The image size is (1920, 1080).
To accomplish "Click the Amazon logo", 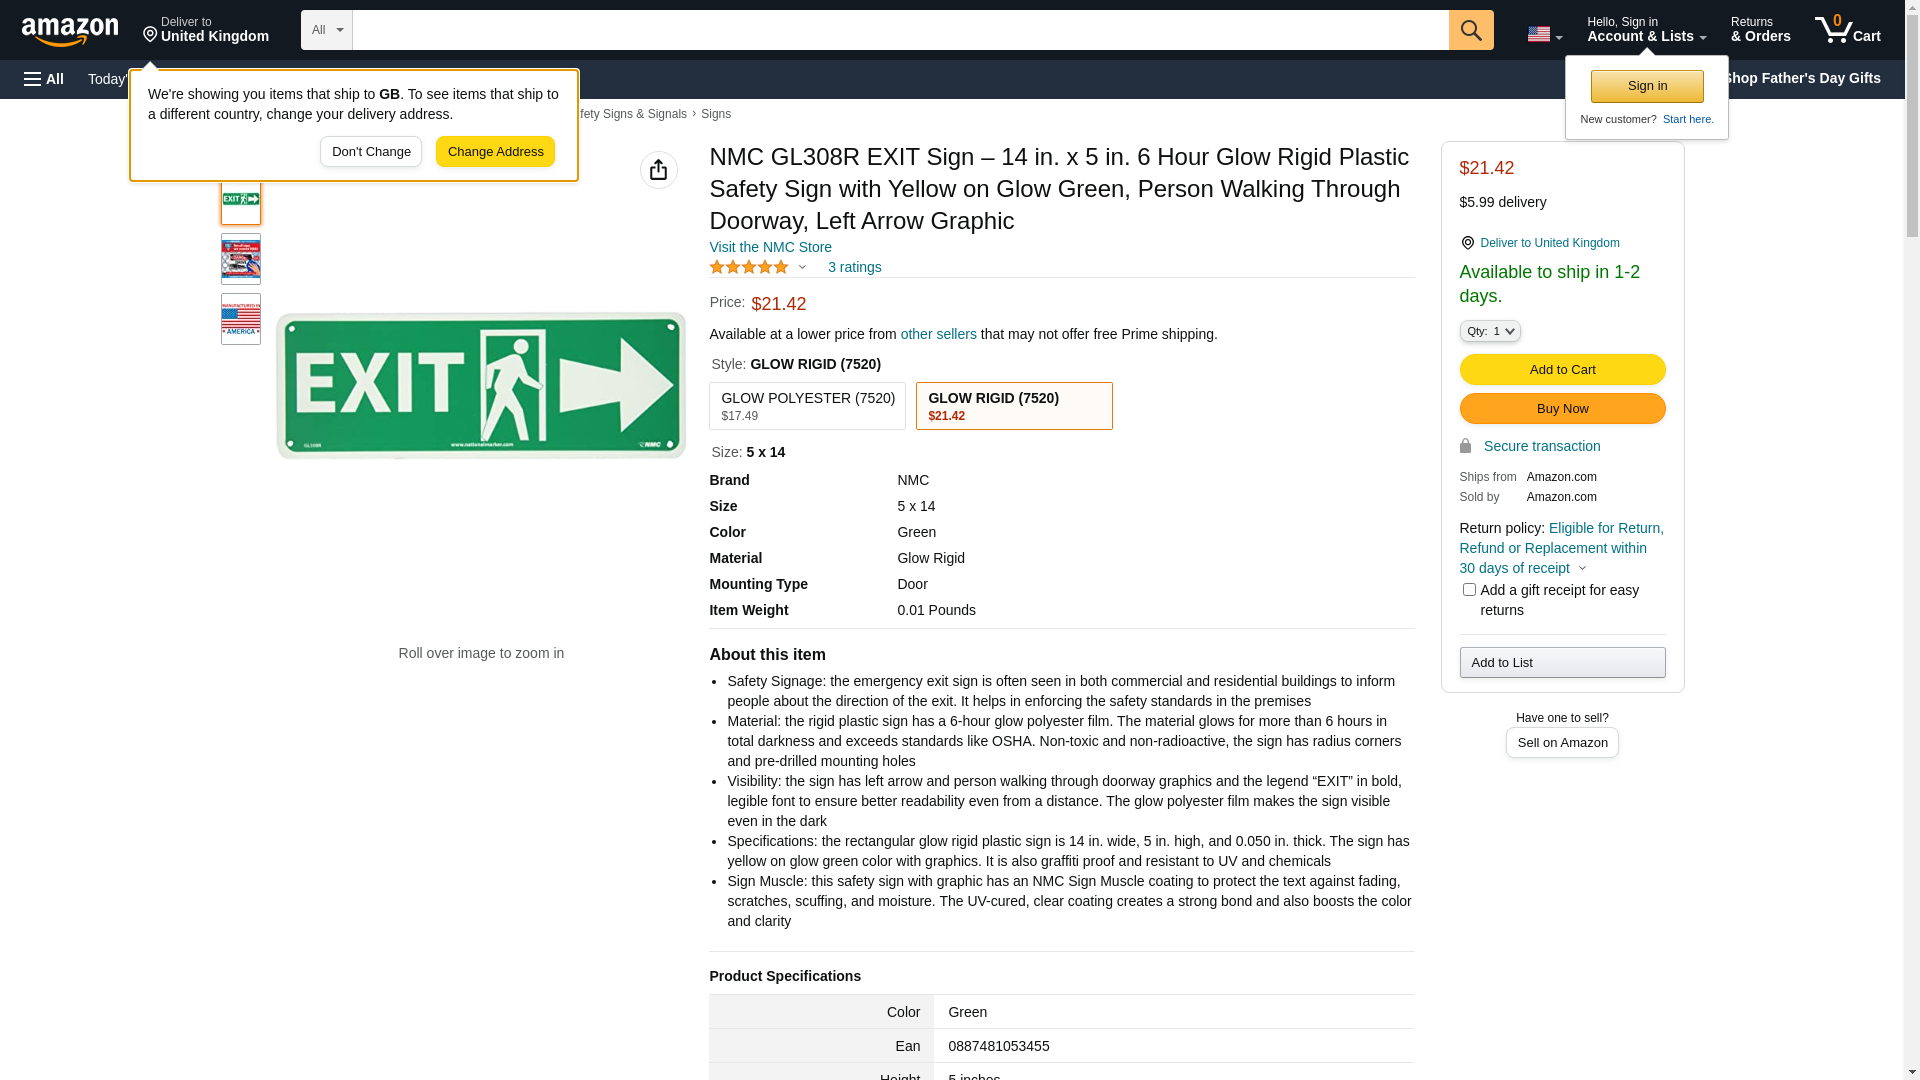I will click(x=70, y=31).
